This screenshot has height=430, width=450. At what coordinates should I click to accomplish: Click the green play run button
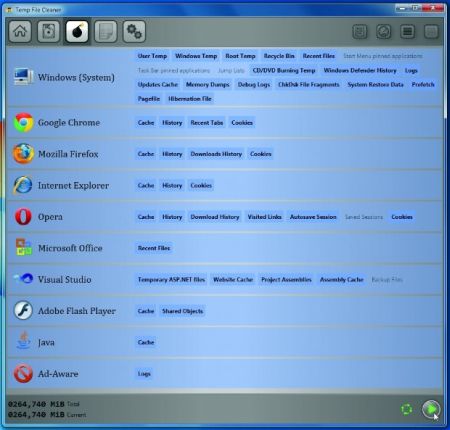click(431, 409)
